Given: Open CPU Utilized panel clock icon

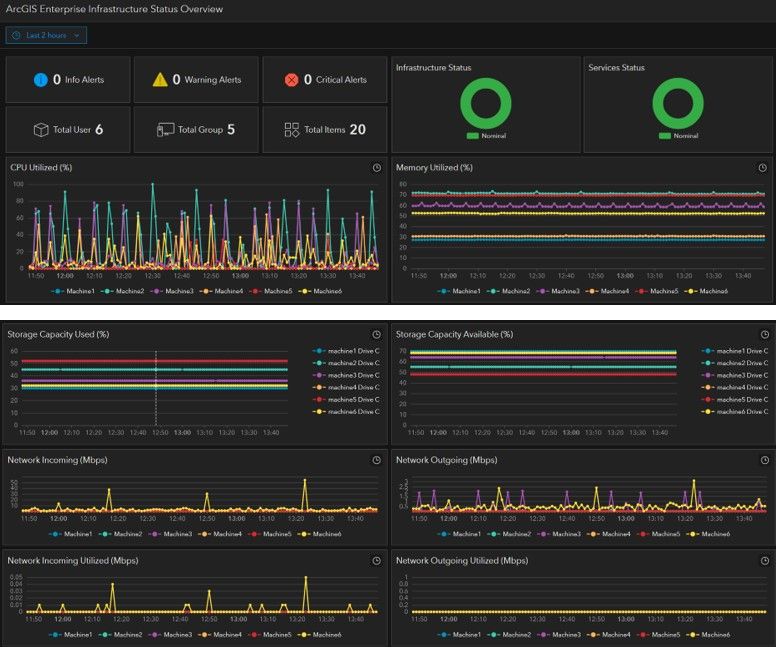Looking at the screenshot, I should coord(377,168).
